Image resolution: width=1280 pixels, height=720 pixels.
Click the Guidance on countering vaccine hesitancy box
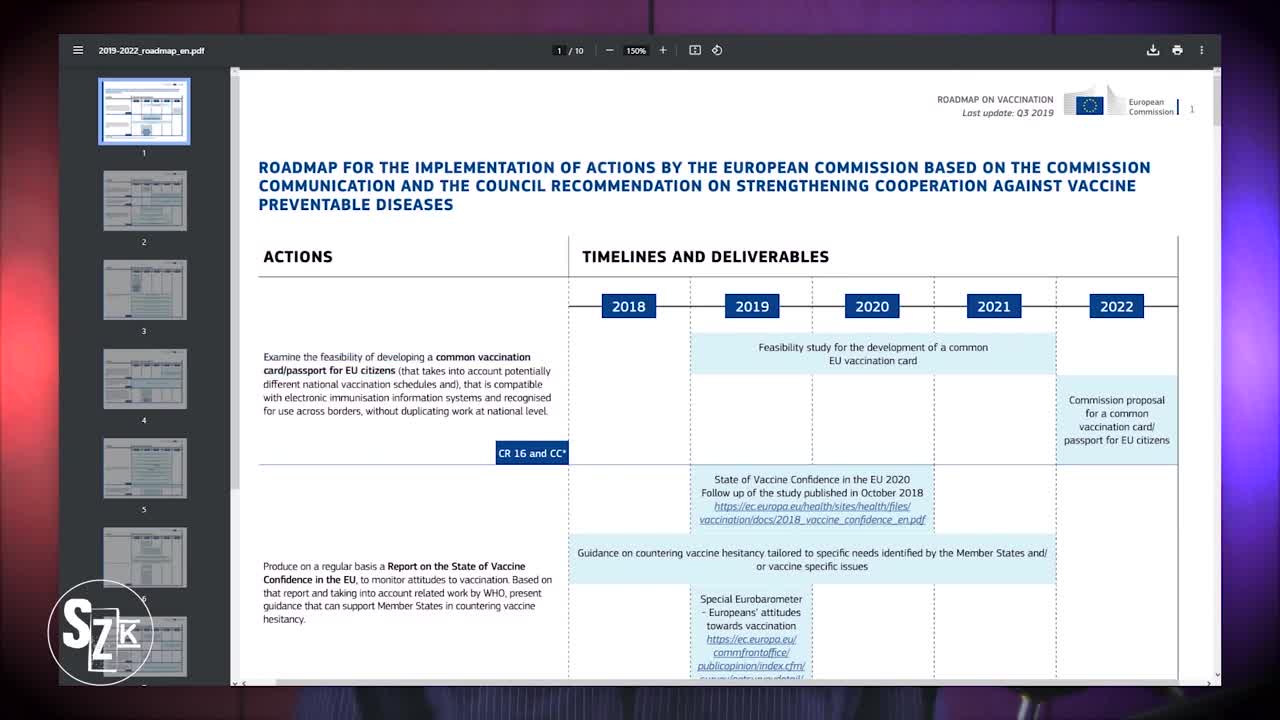click(x=812, y=559)
